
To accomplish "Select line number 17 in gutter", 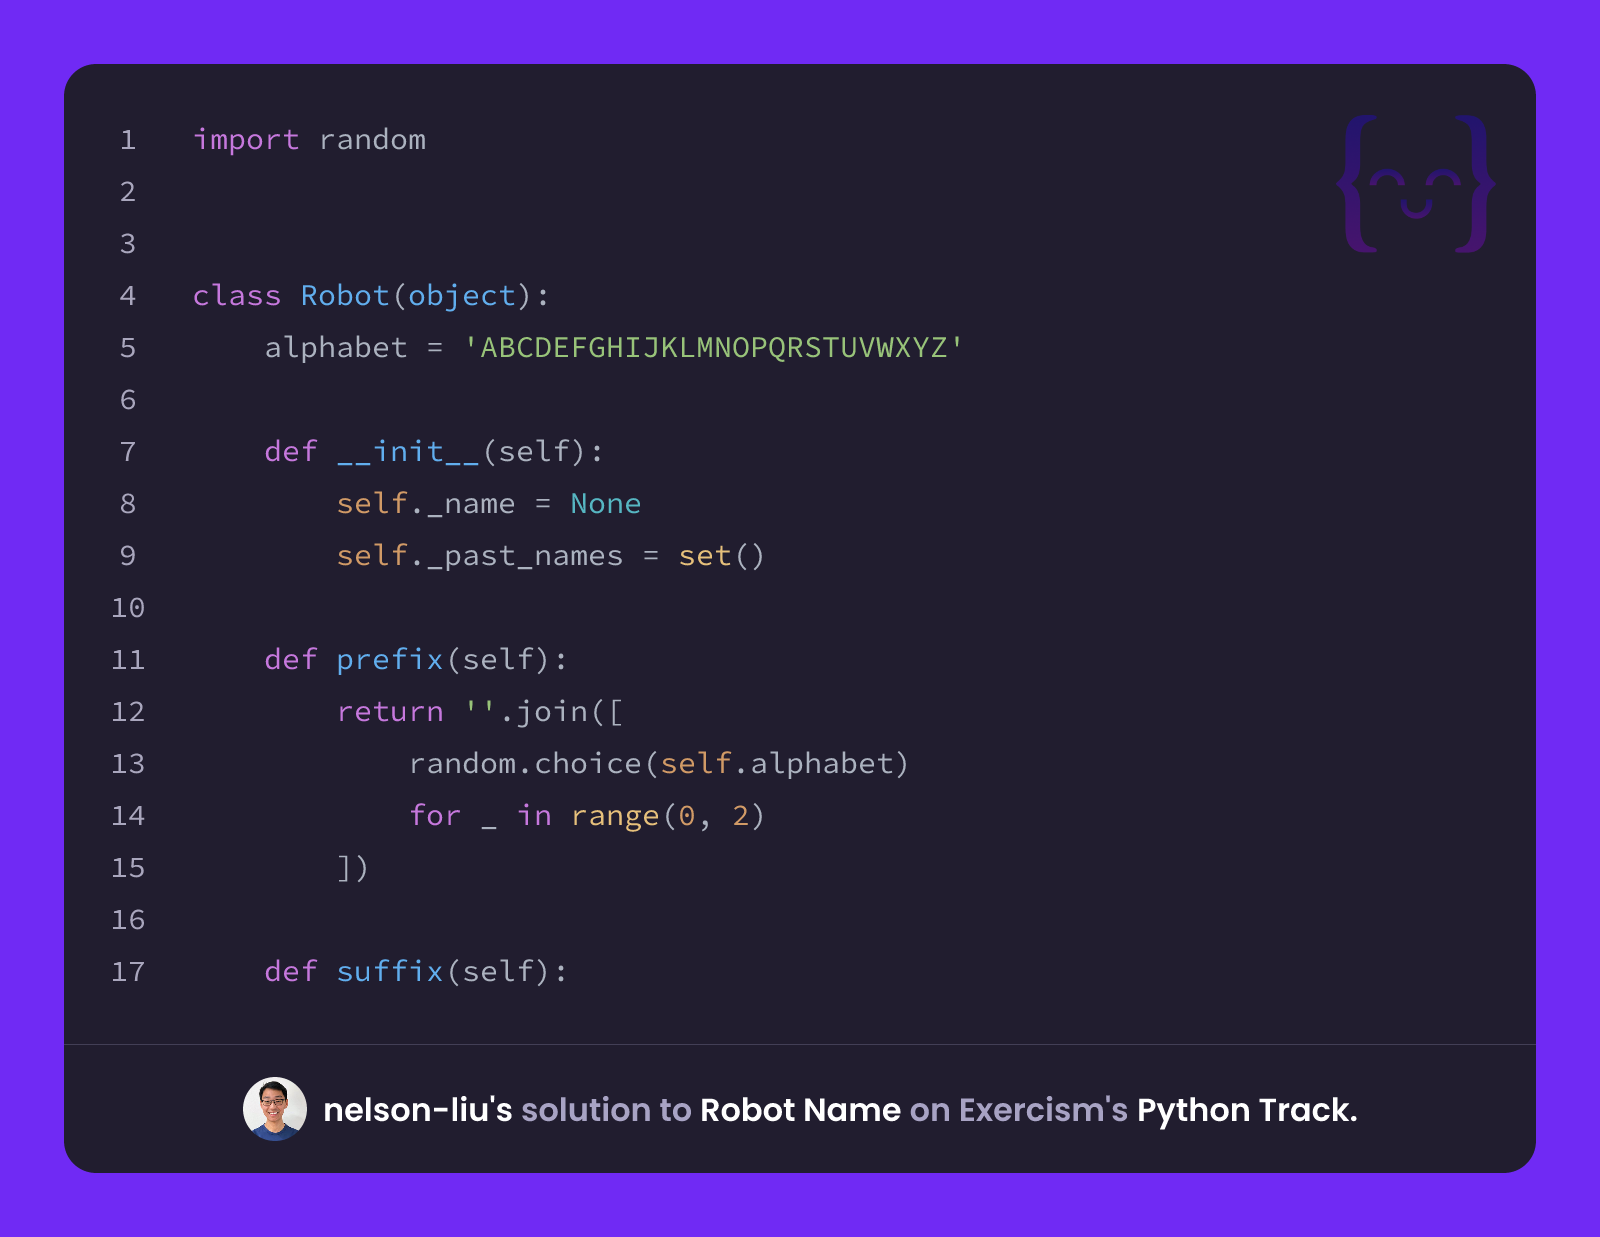I will 128,972.
